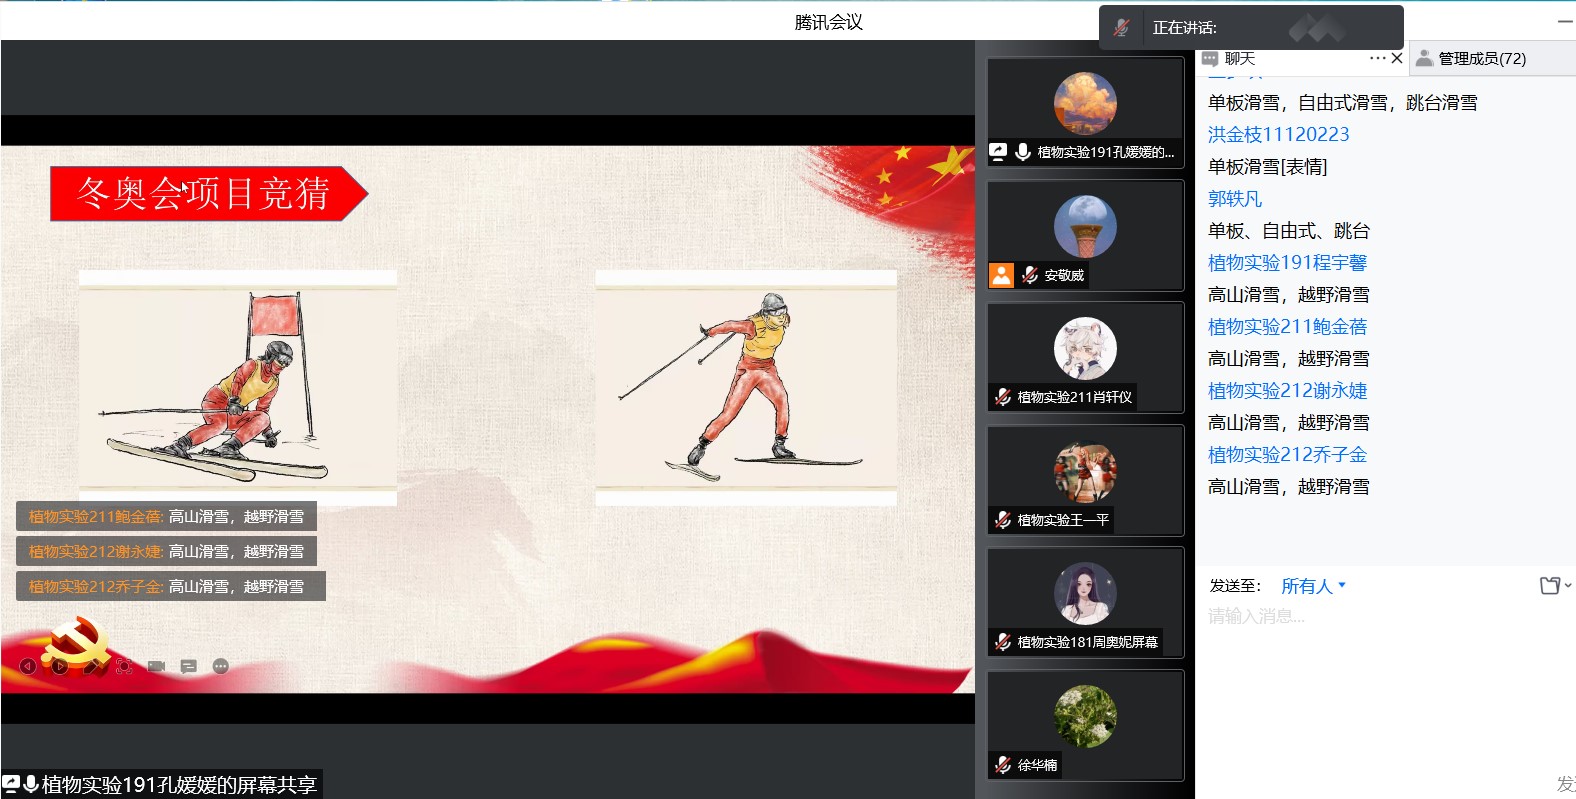Expand the 所有人 recipient dropdown

tap(1313, 586)
